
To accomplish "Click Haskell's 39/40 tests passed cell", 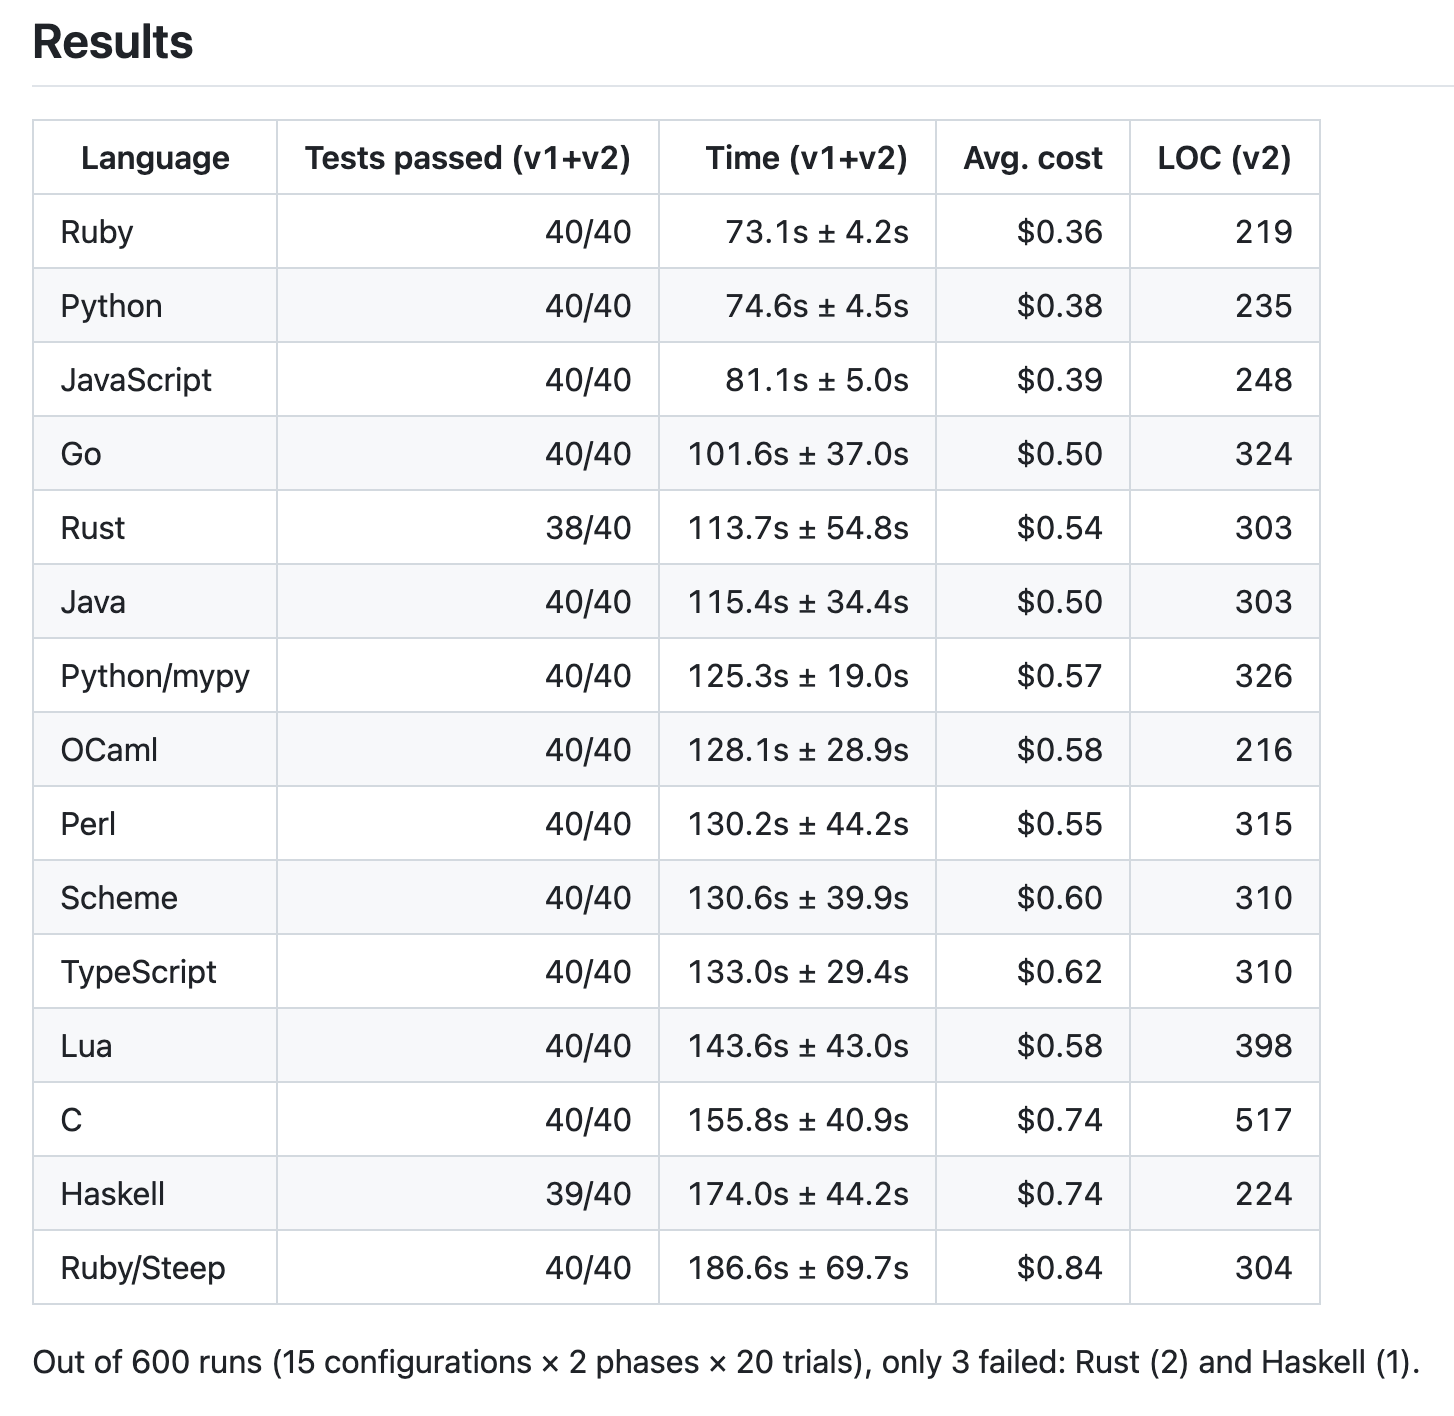I will coord(468,1194).
